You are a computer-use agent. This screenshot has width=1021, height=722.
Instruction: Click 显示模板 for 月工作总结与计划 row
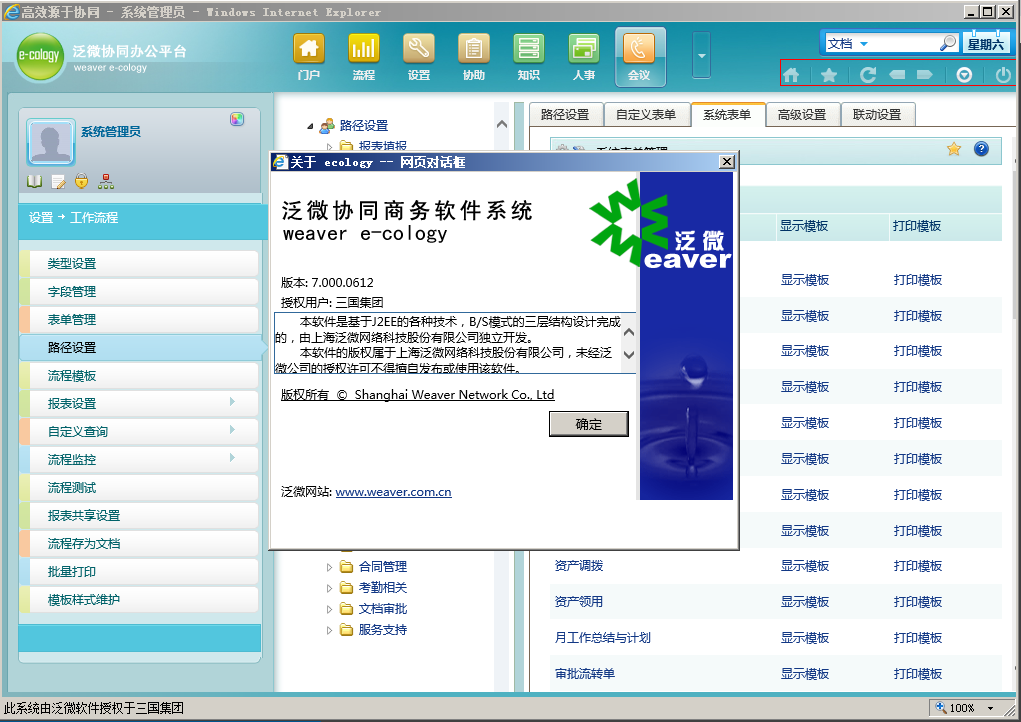pos(805,637)
